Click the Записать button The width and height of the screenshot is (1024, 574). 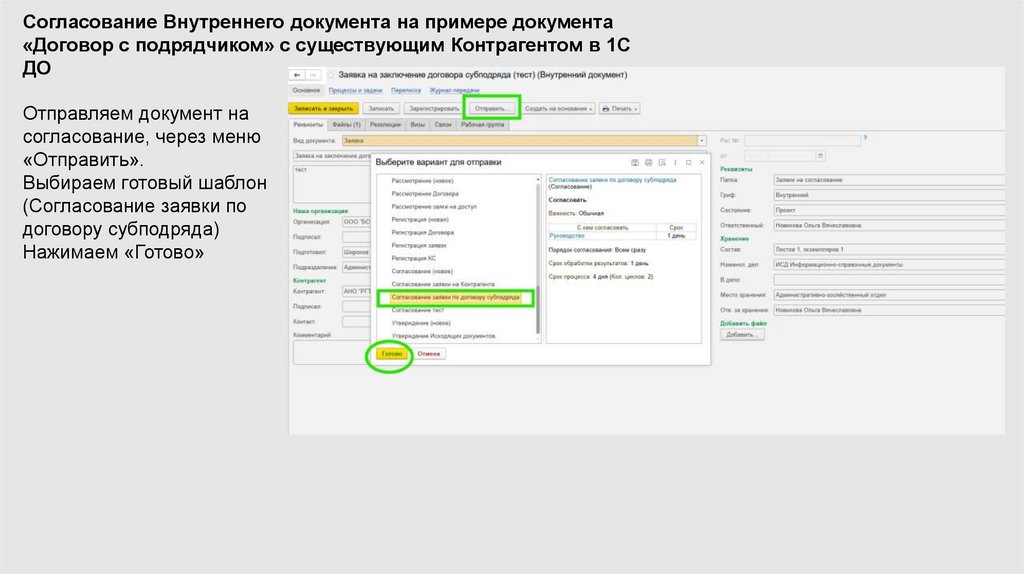pyautogui.click(x=381, y=109)
